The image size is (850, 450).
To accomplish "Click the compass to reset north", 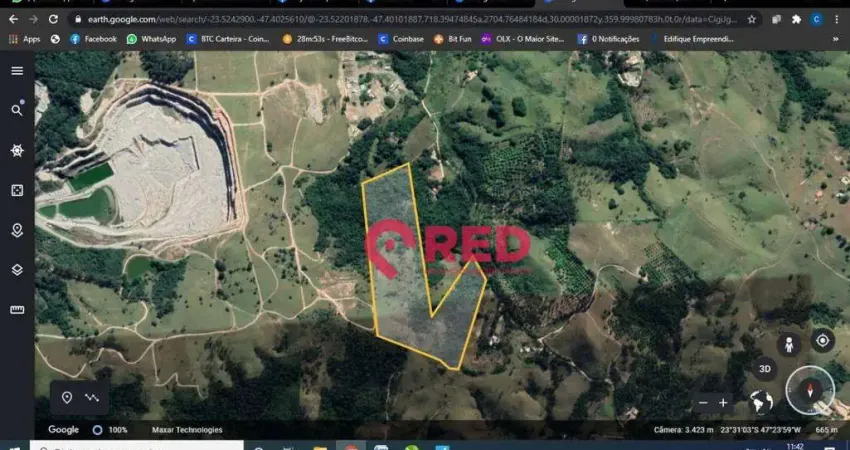I will point(810,390).
